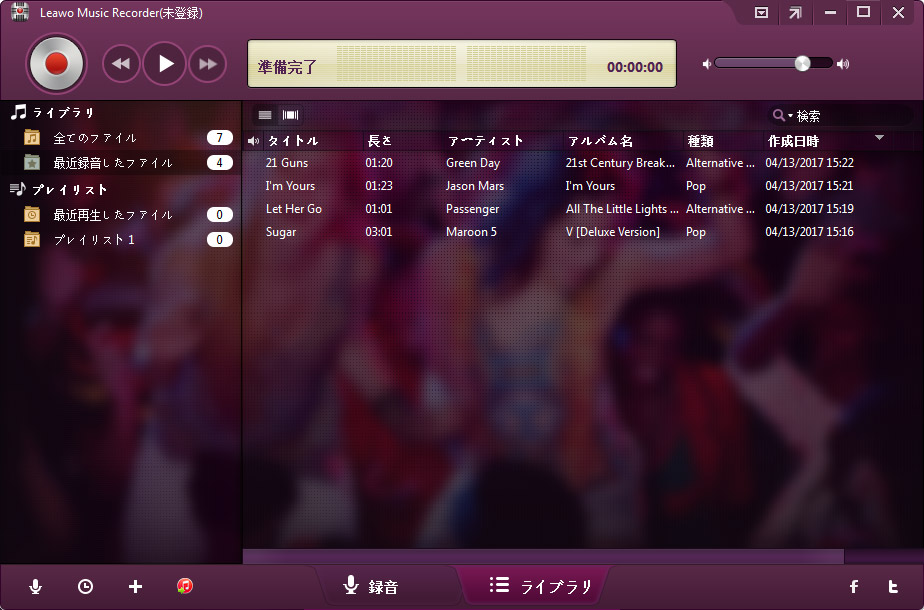Click the 03:01 length value
924x610 pixels.
[x=378, y=232]
